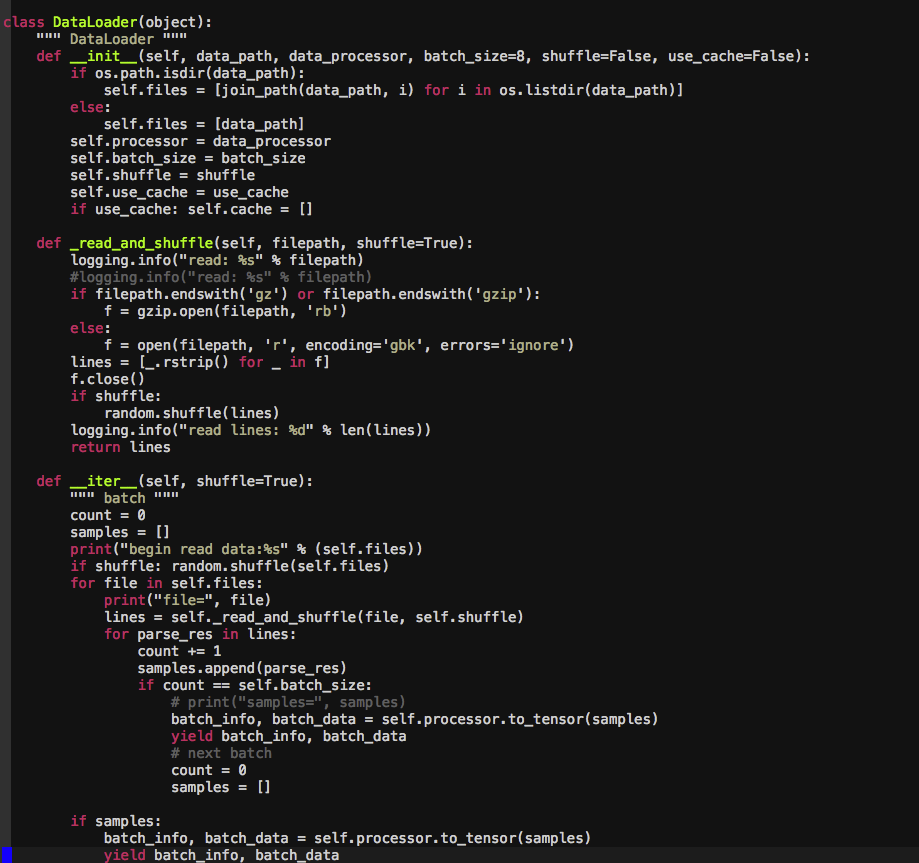Select the __iter__ method definition
Screen dimensions: 919x863
click(x=103, y=480)
